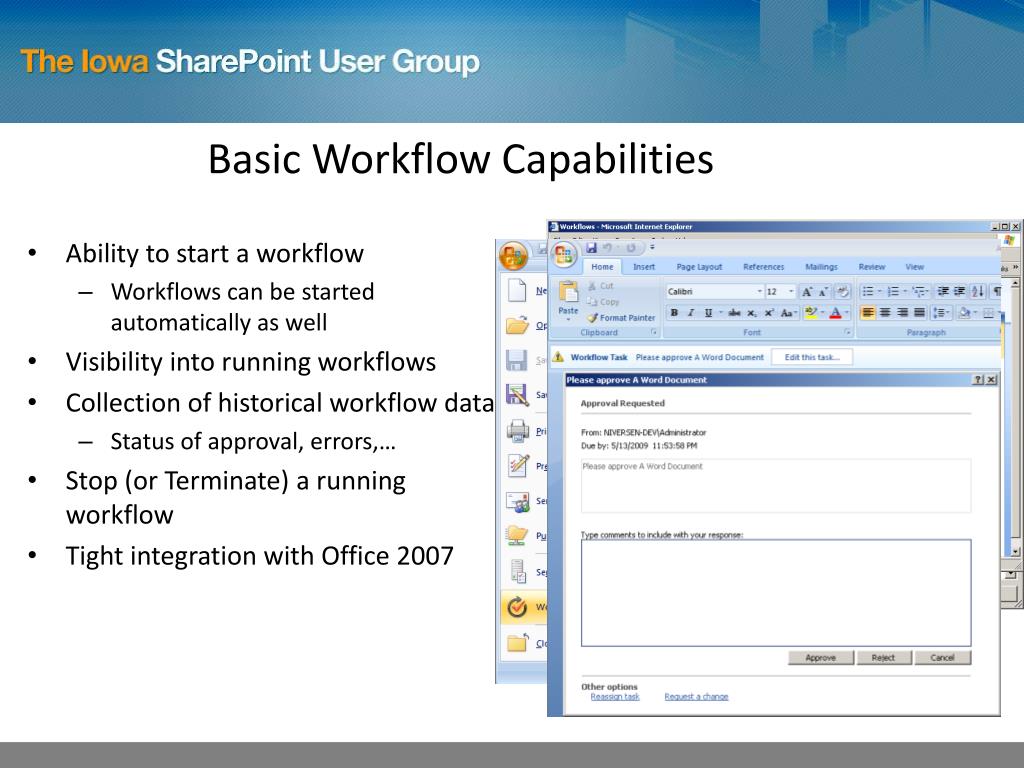Click the Clear Formatting icon
Screen dimensions: 1024x768
pyautogui.click(x=842, y=291)
